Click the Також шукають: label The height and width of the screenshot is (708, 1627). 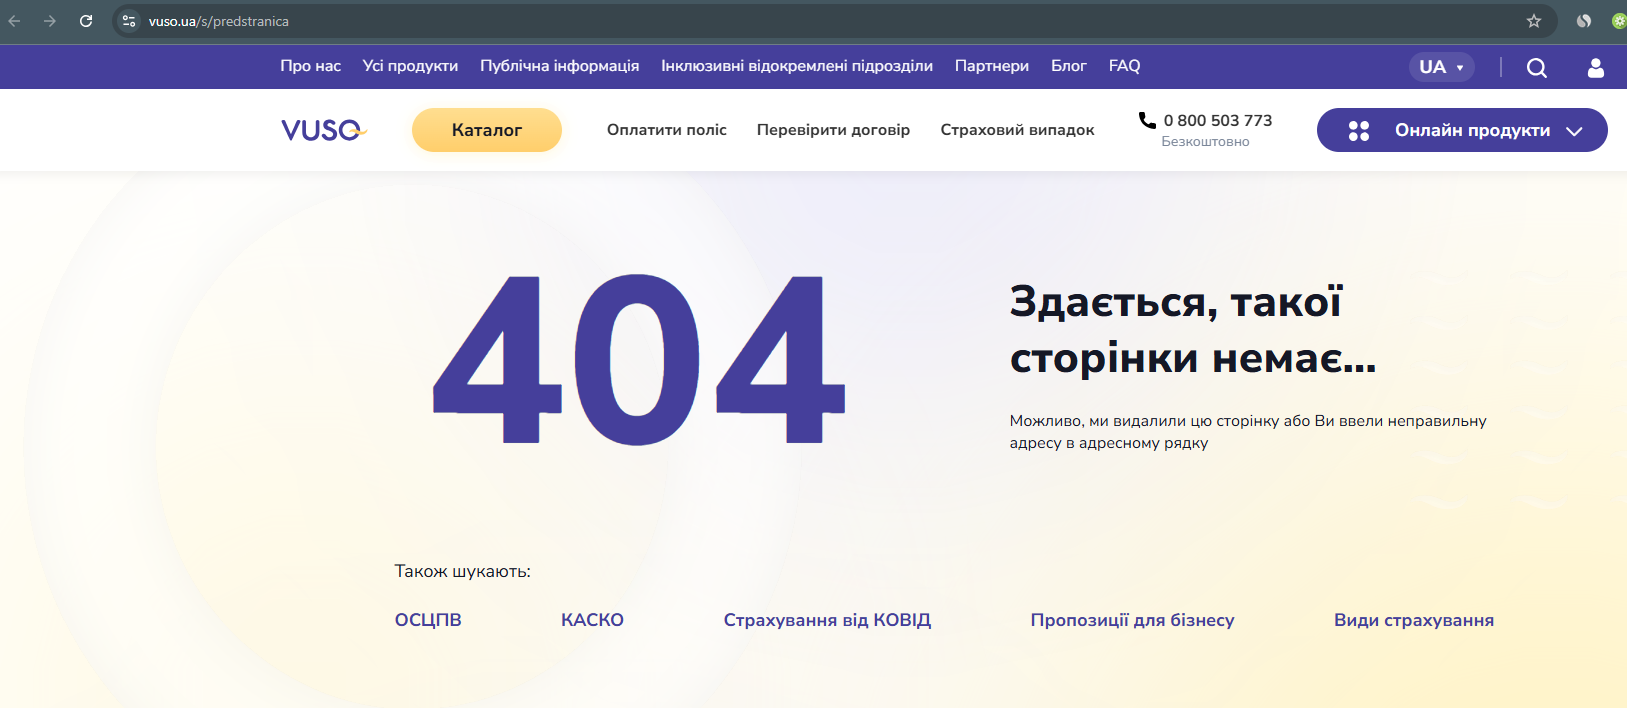tap(462, 571)
